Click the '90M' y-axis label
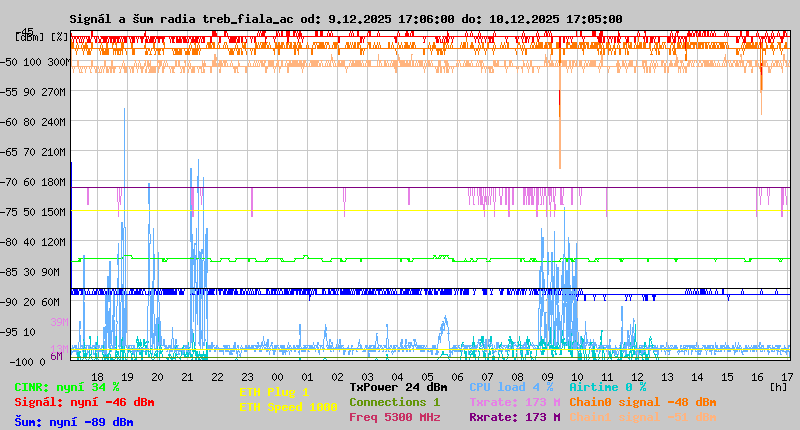 [x=51, y=272]
